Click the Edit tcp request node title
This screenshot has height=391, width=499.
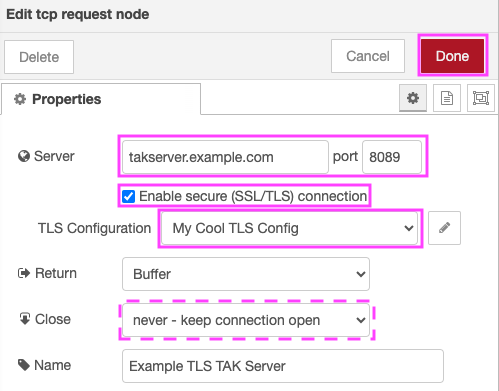click(78, 14)
